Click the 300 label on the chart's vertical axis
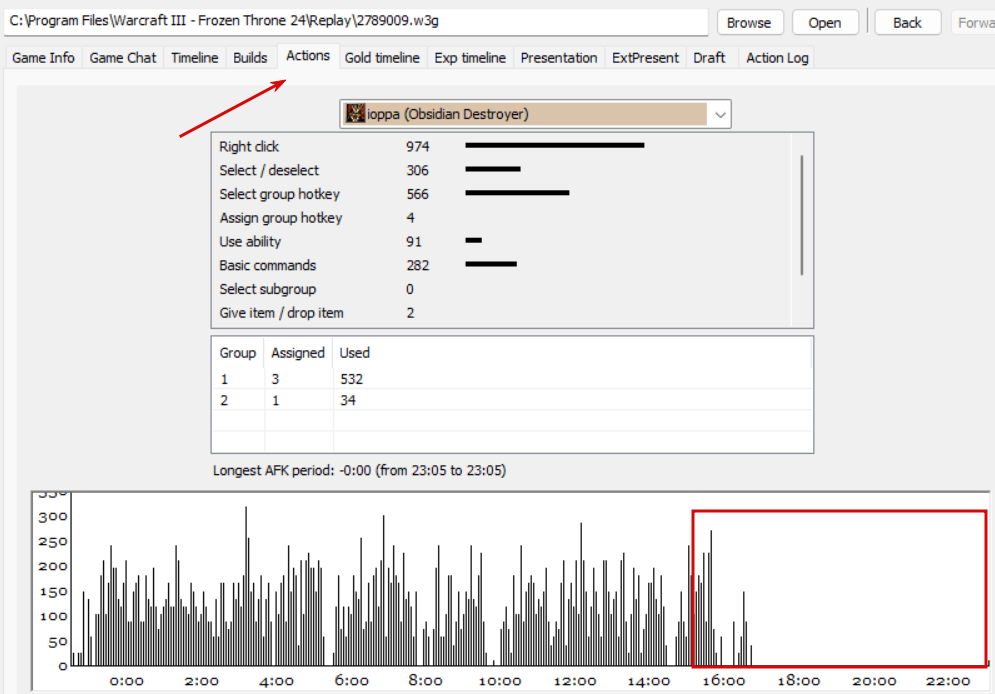 [x=53, y=516]
